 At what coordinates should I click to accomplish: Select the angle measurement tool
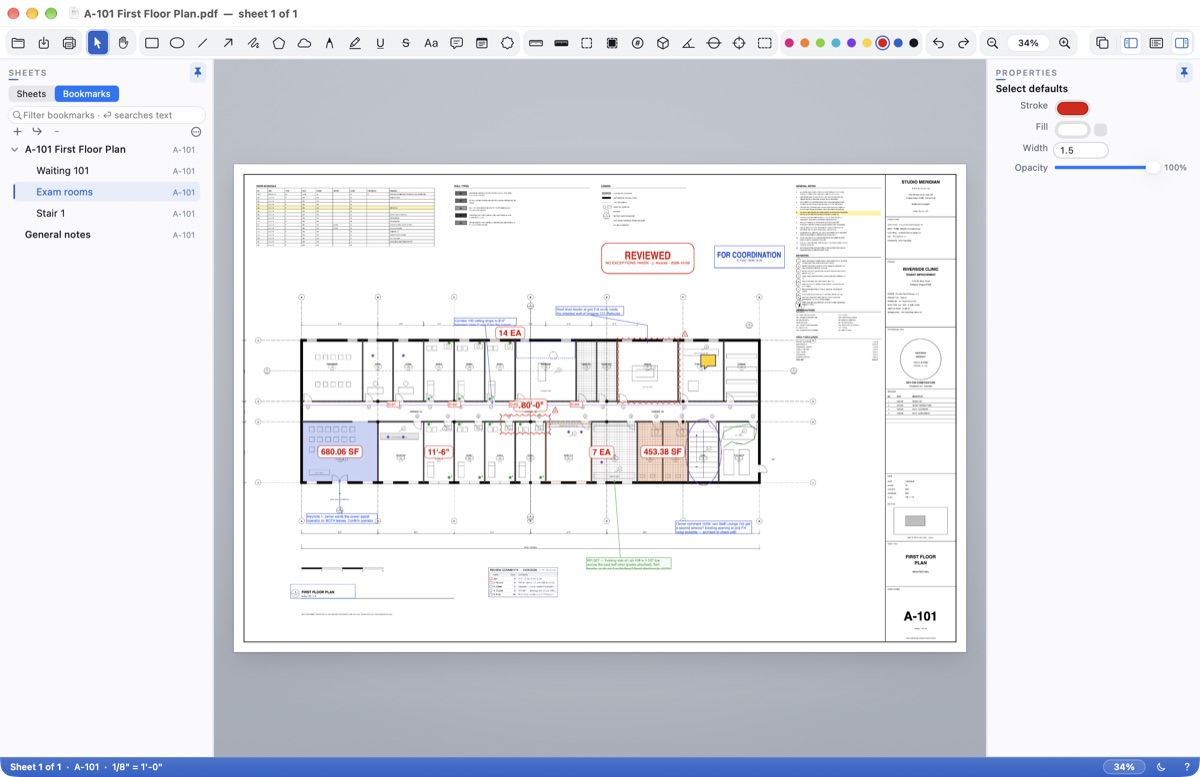[688, 43]
